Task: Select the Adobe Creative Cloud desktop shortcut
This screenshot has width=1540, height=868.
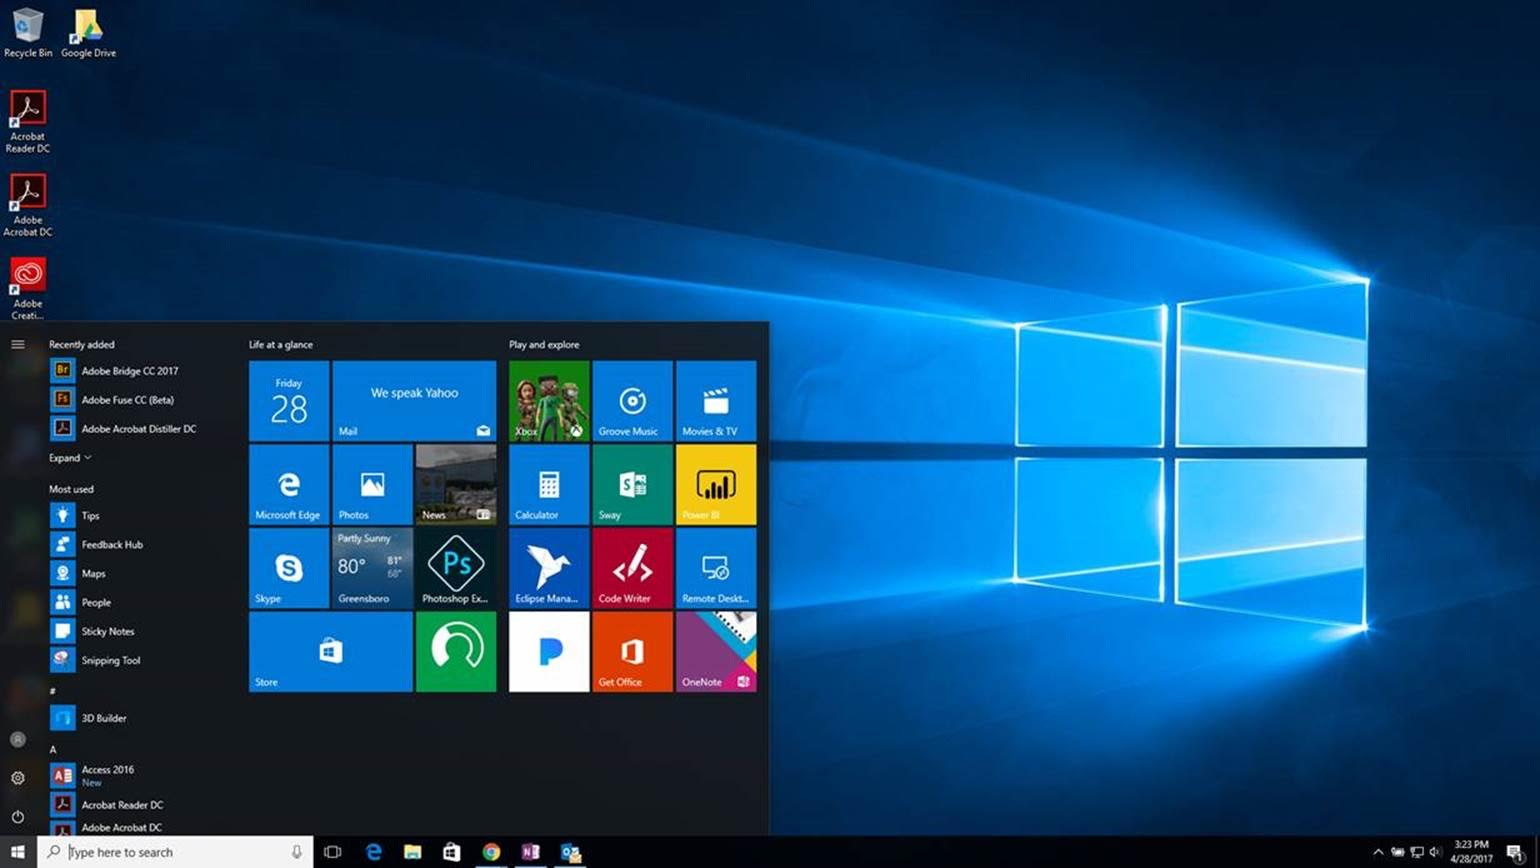Action: 28,288
